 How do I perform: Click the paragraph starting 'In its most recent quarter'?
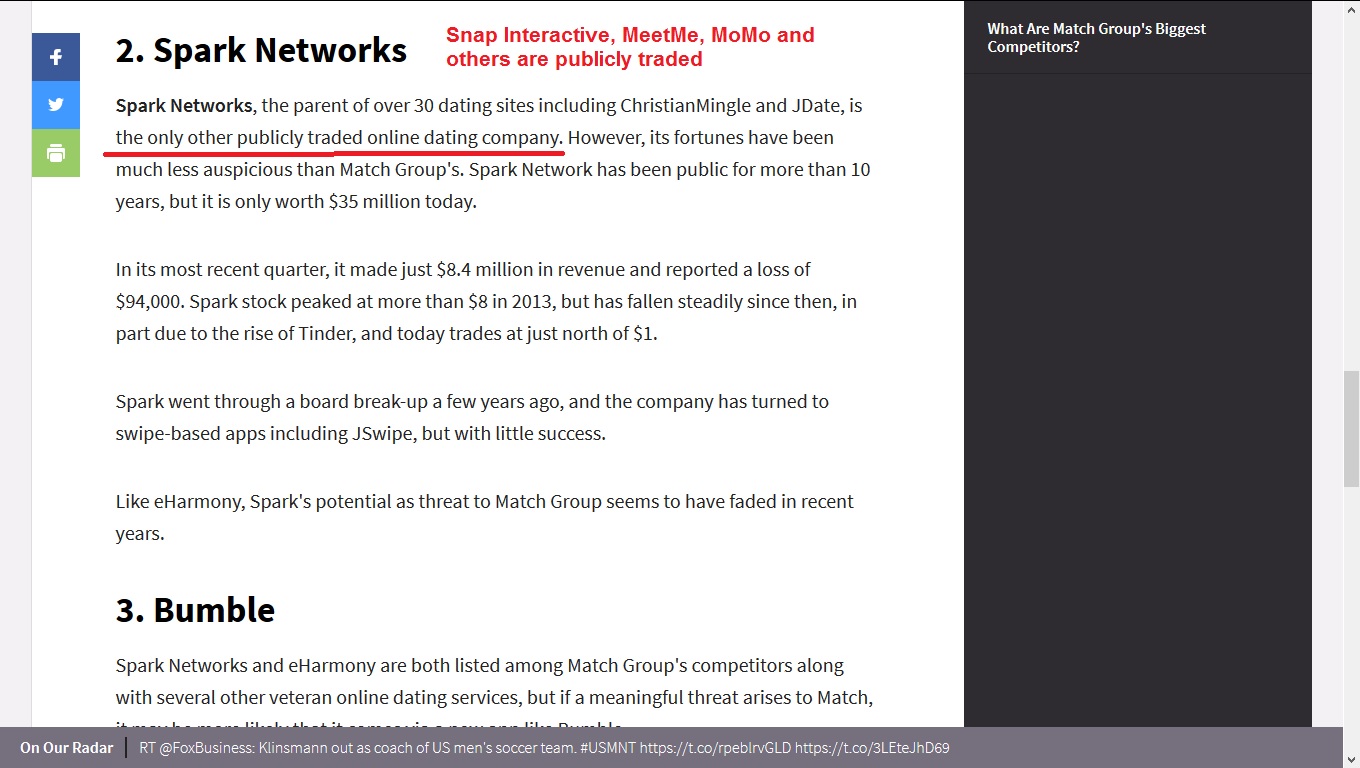tap(486, 301)
